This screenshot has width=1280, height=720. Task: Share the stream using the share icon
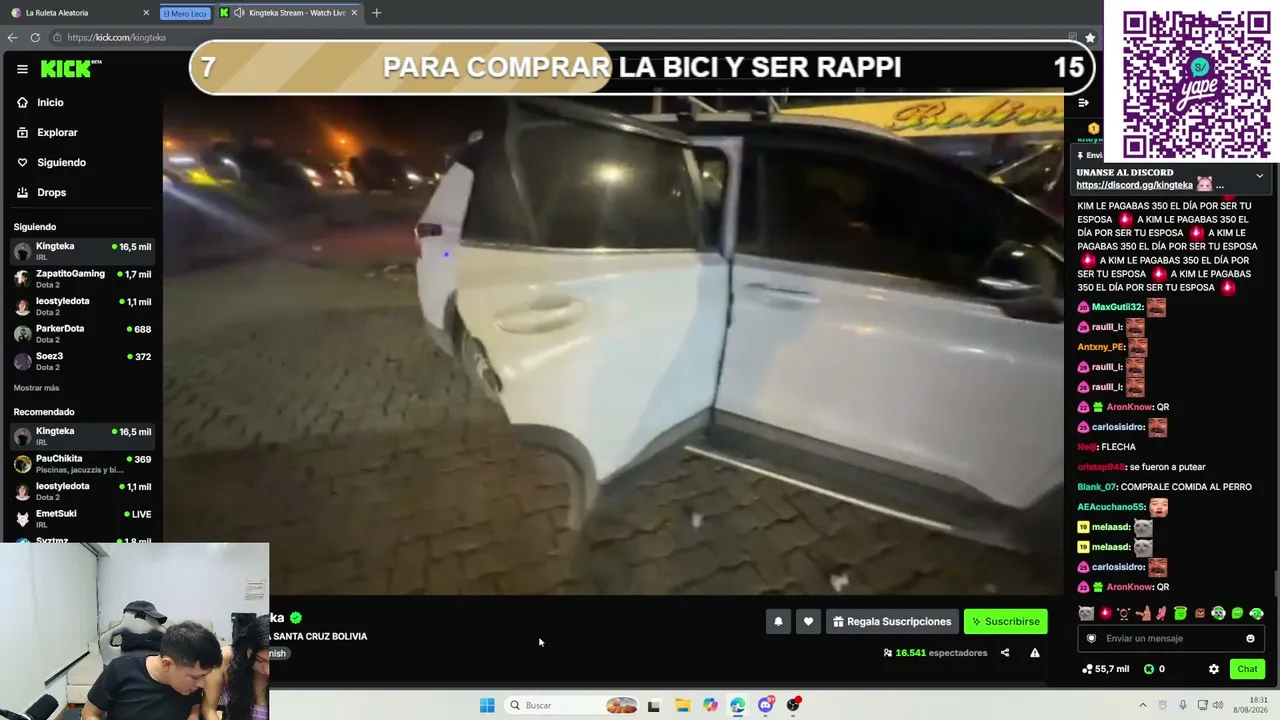point(1005,653)
